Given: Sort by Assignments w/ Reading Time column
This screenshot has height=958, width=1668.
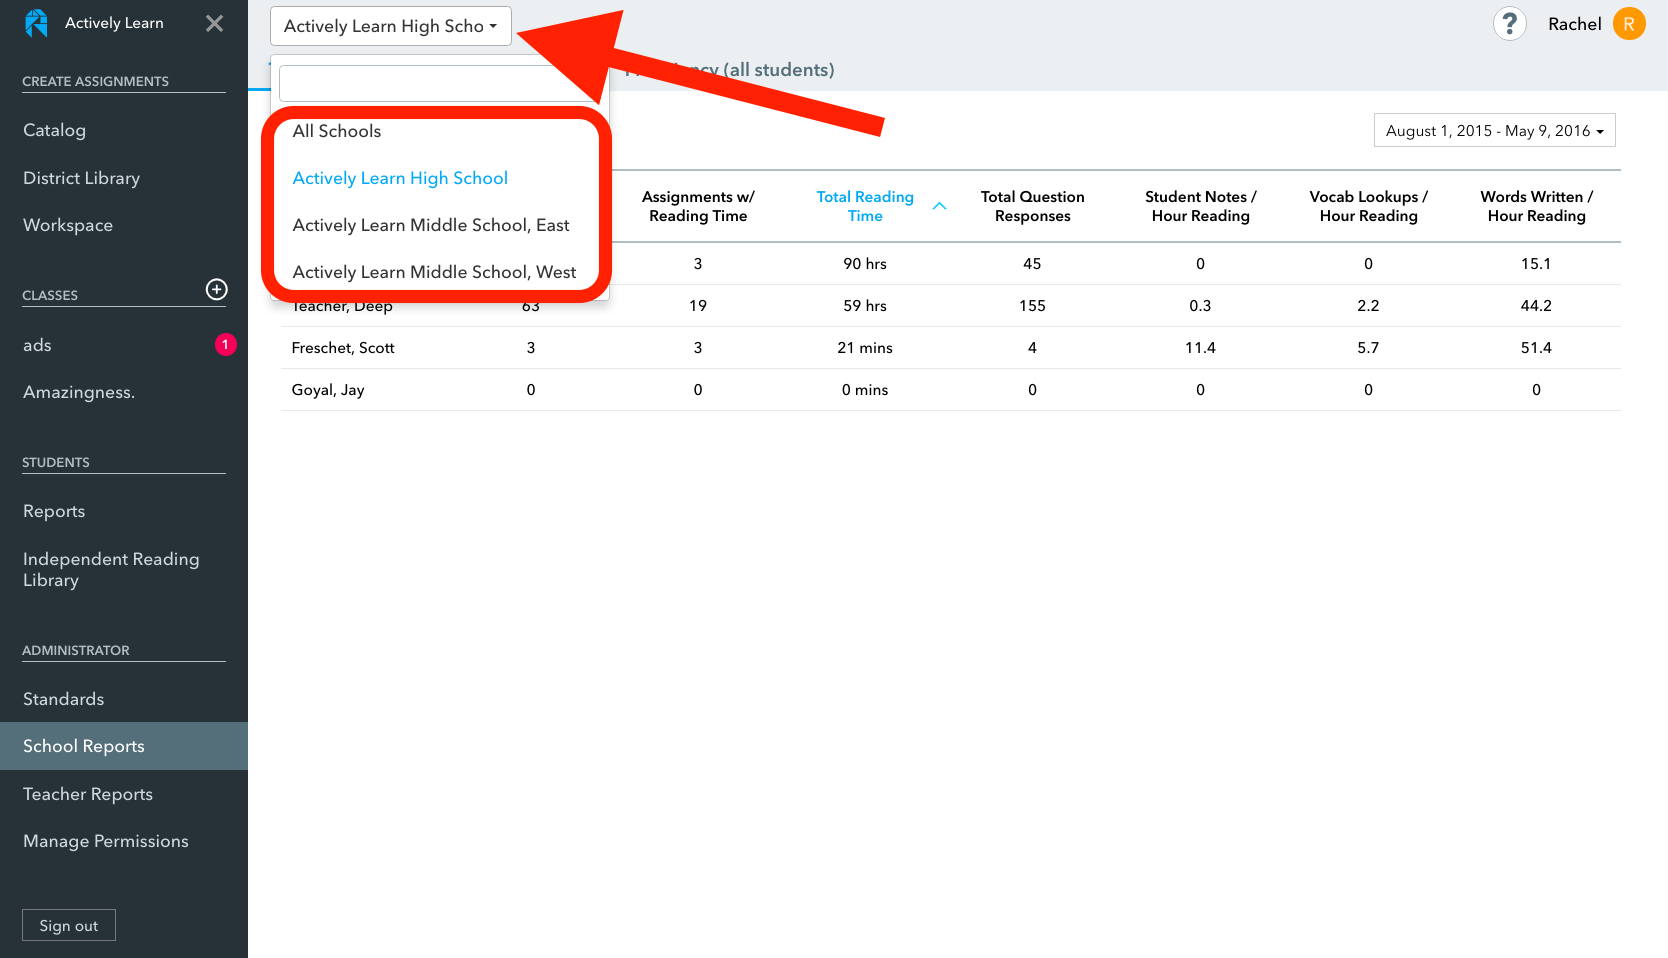Looking at the screenshot, I should click(698, 206).
